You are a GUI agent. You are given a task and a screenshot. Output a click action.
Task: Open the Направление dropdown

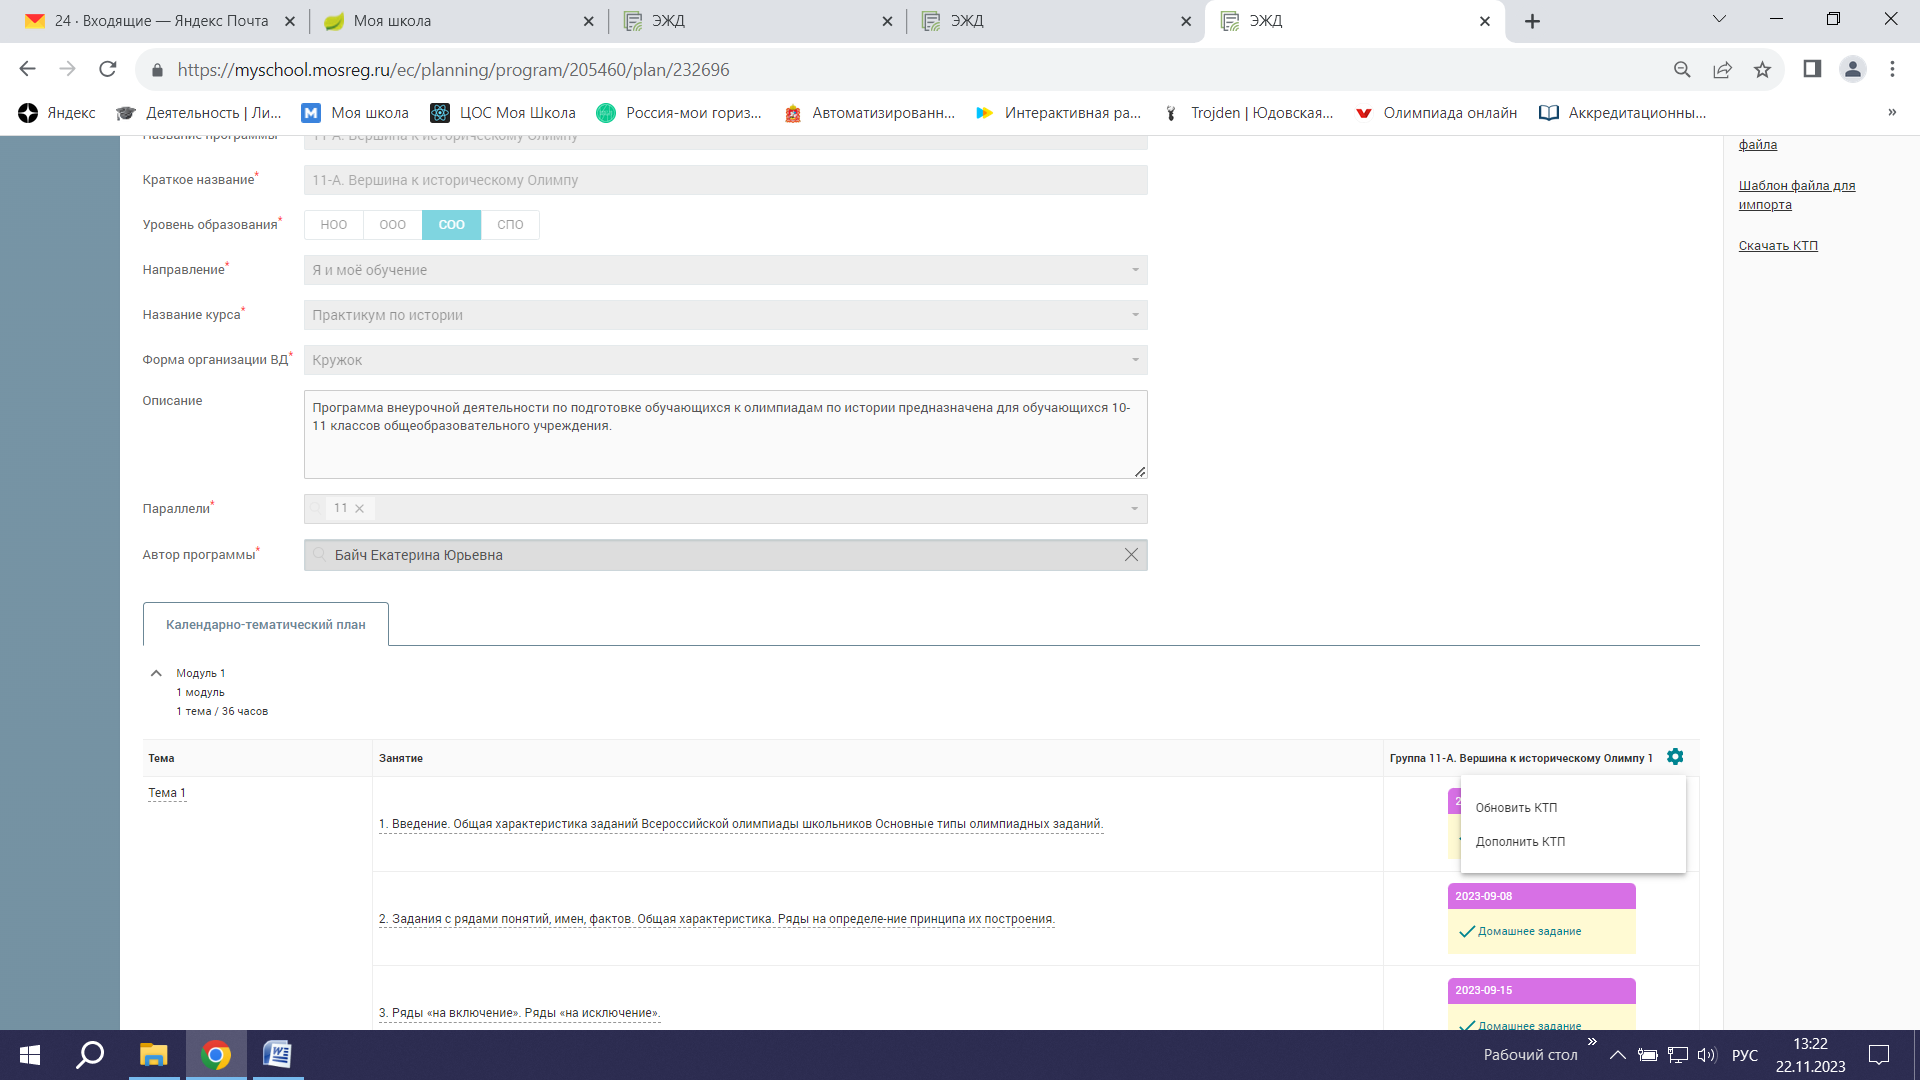click(x=726, y=270)
